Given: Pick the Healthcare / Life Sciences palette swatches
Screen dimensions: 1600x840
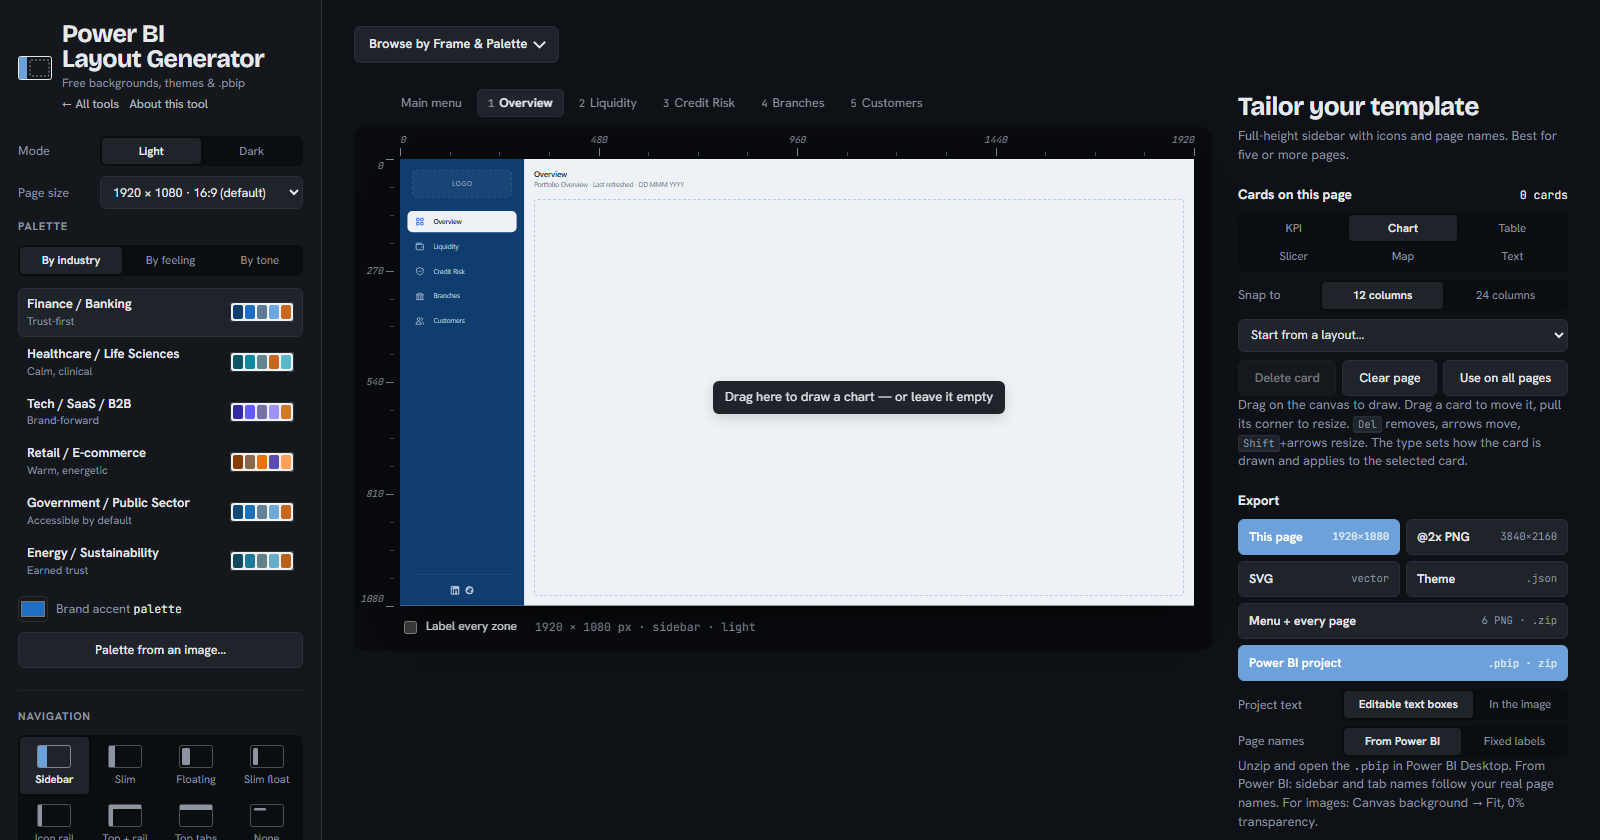Looking at the screenshot, I should [262, 362].
